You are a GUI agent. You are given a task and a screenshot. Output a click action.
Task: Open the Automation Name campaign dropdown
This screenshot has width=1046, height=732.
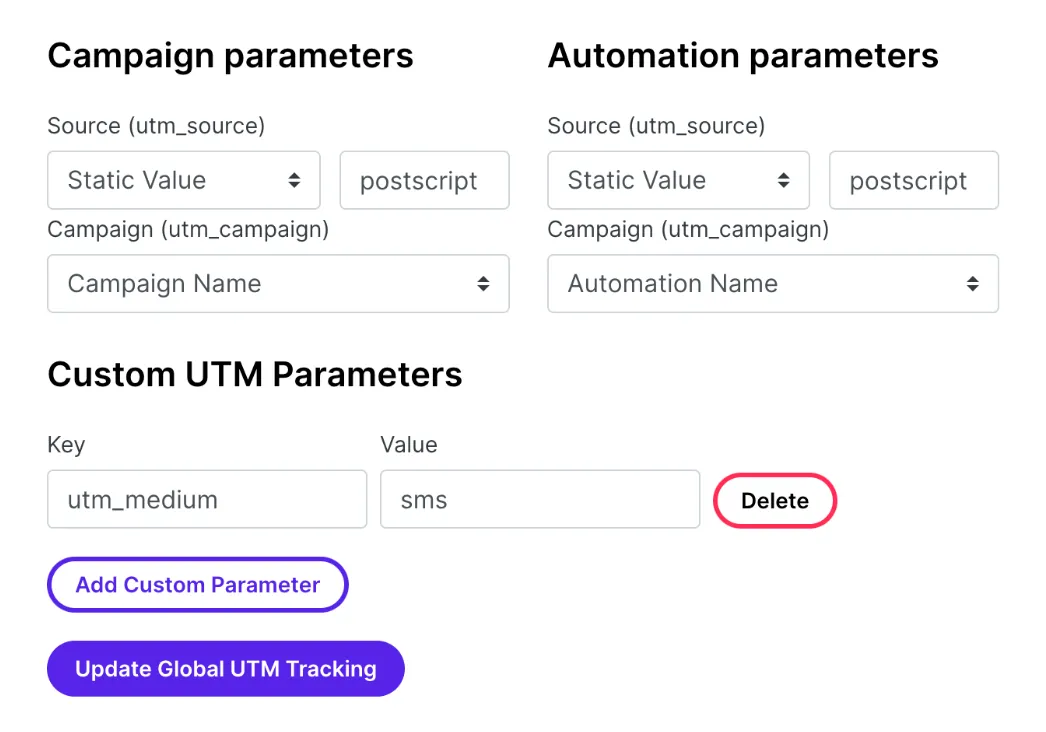coord(773,284)
